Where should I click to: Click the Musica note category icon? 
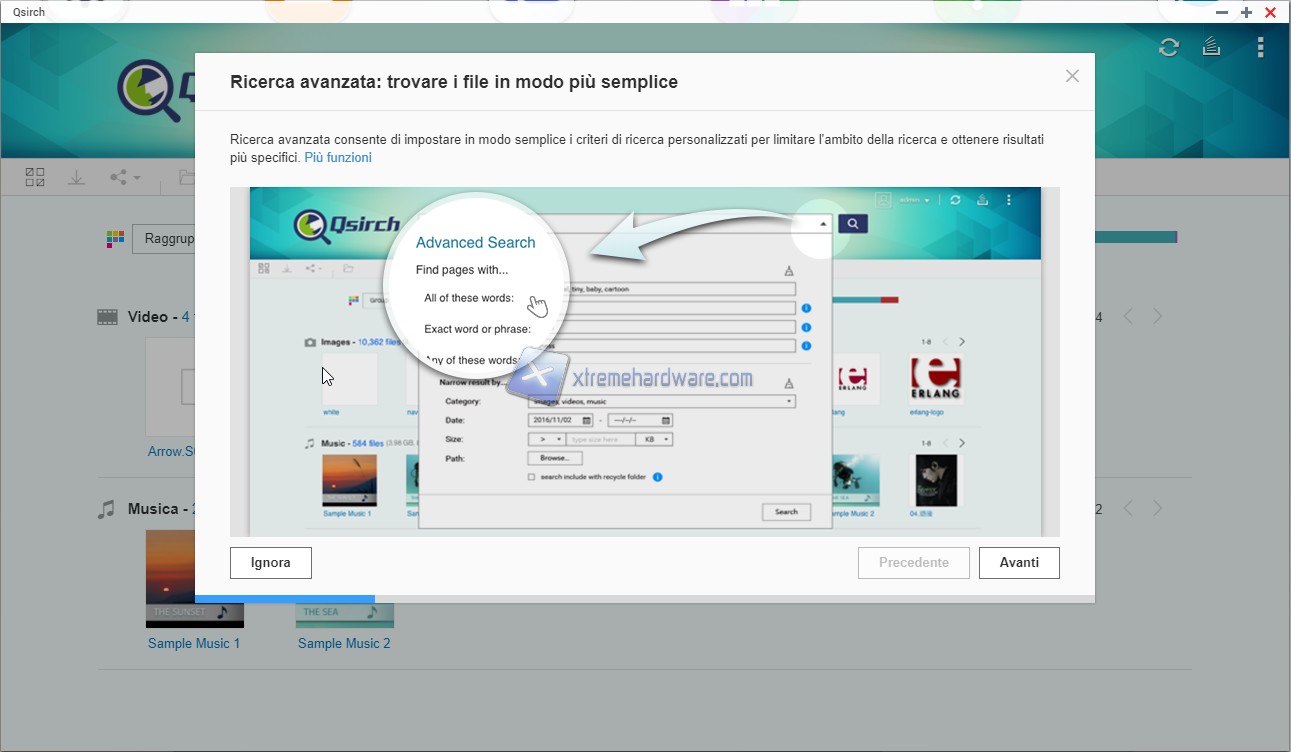coord(107,509)
